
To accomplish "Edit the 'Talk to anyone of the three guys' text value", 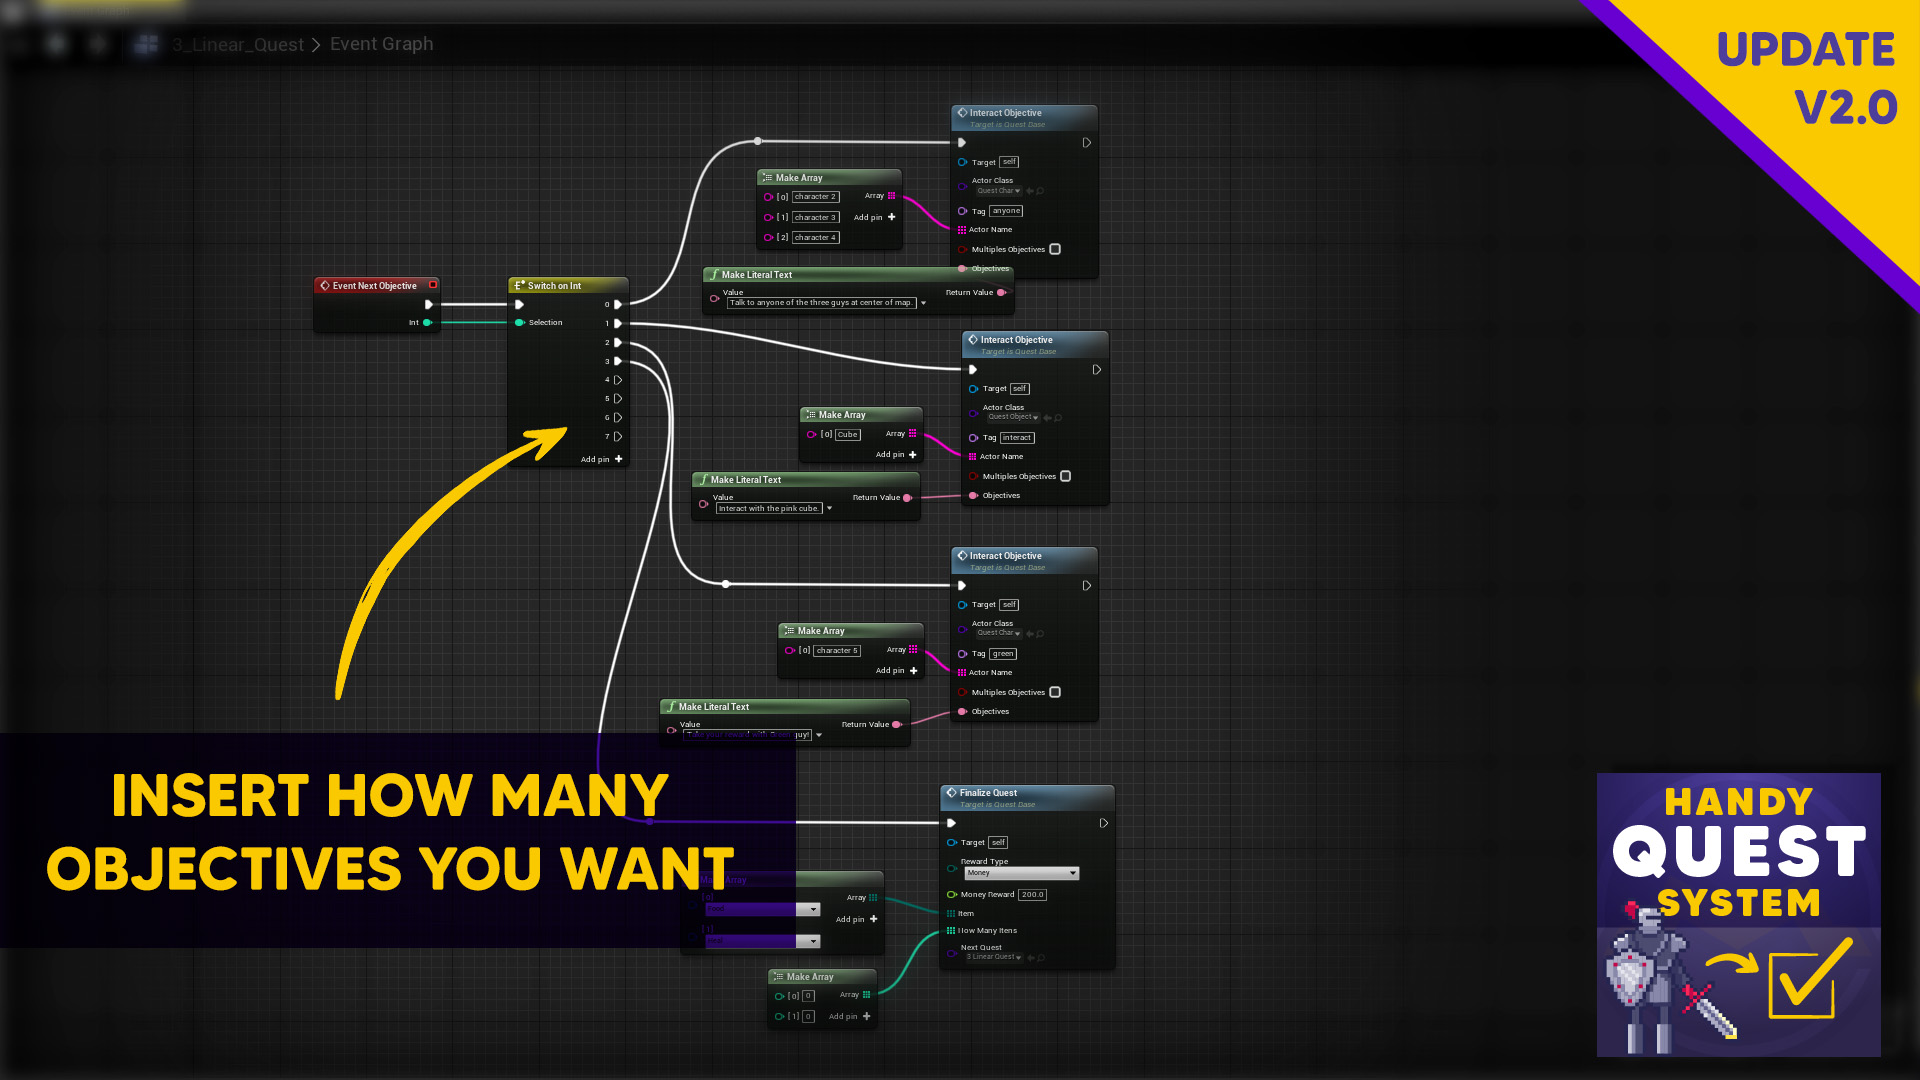I will 821,303.
